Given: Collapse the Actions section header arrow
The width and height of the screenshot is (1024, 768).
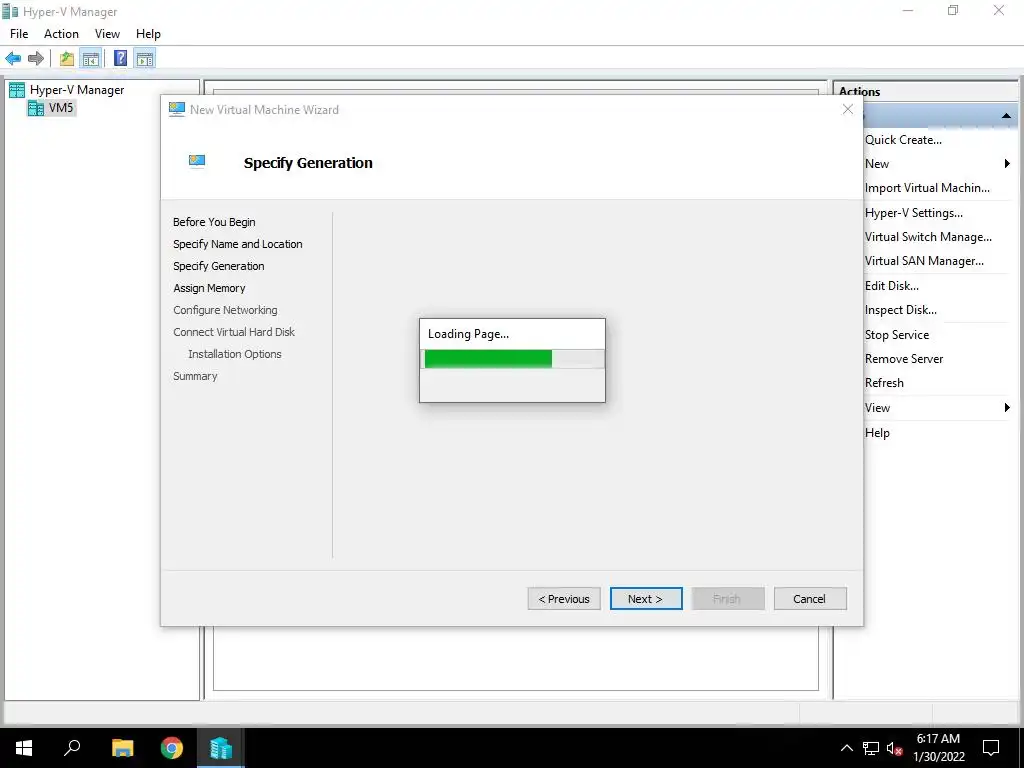Looking at the screenshot, I should [1006, 116].
